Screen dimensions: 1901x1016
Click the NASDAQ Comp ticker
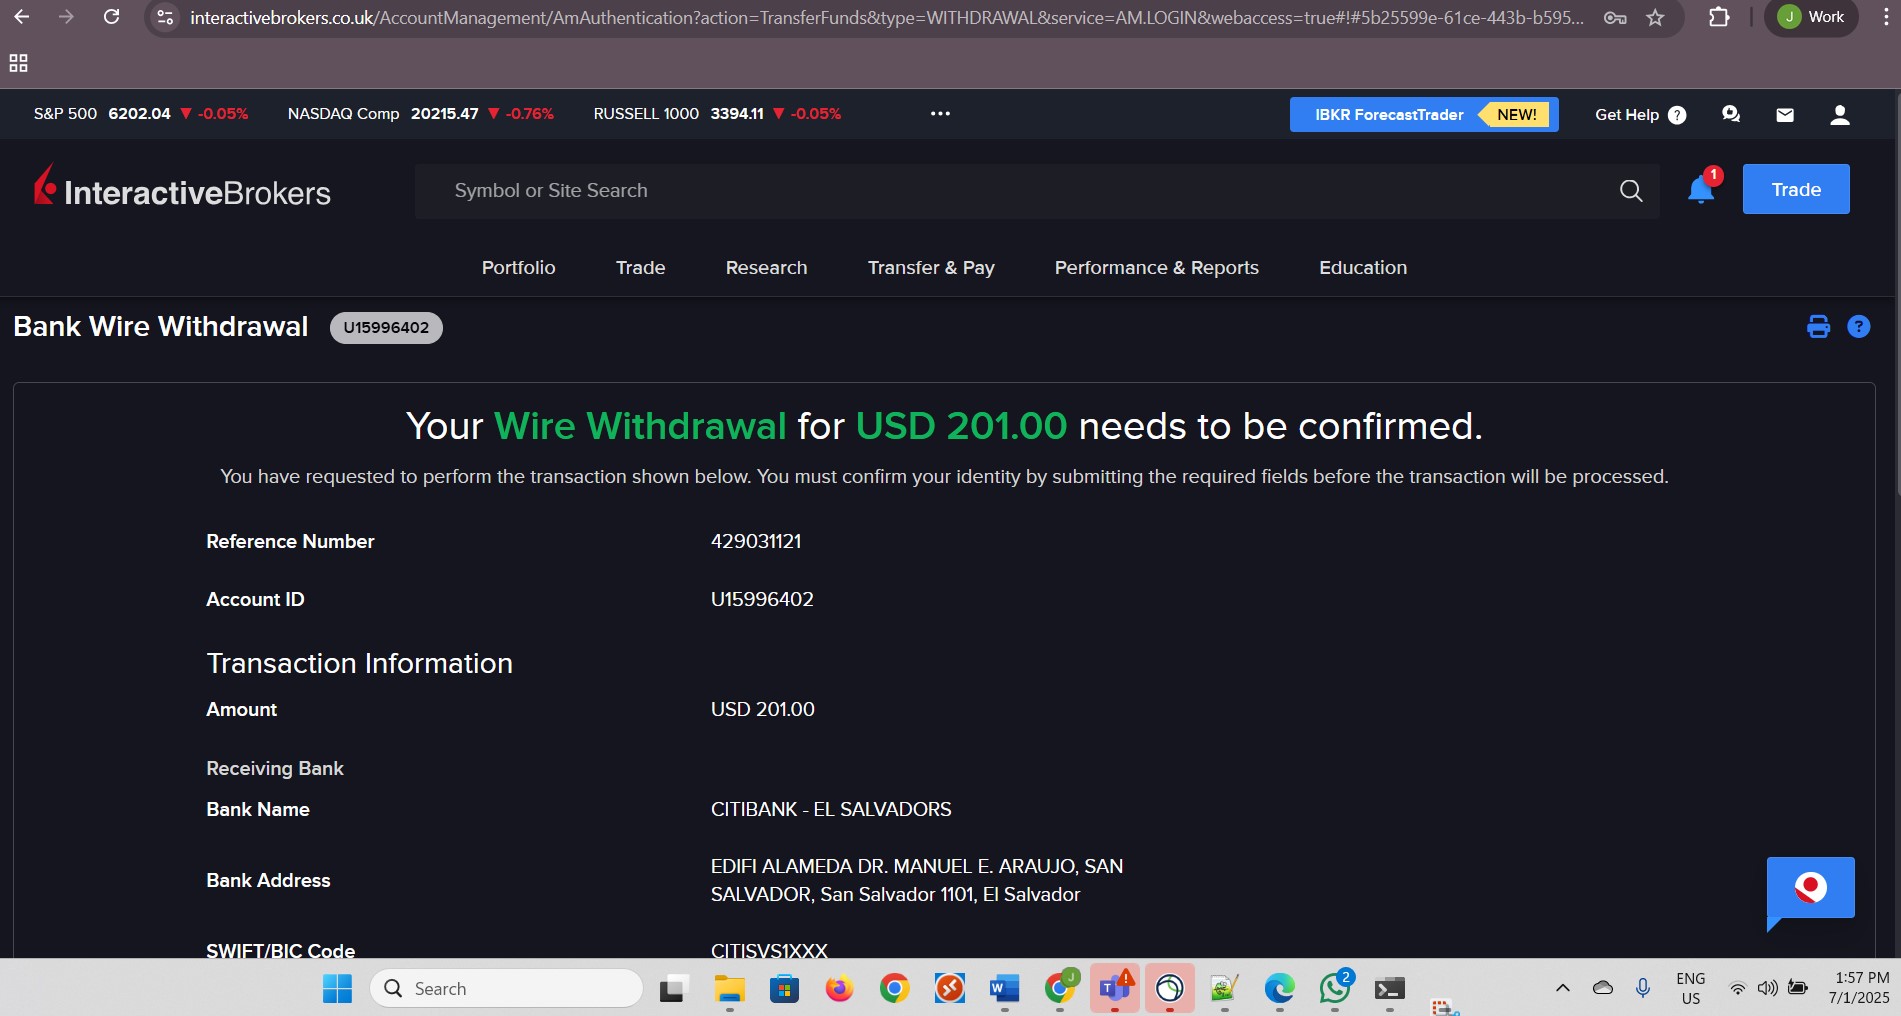[x=420, y=114]
